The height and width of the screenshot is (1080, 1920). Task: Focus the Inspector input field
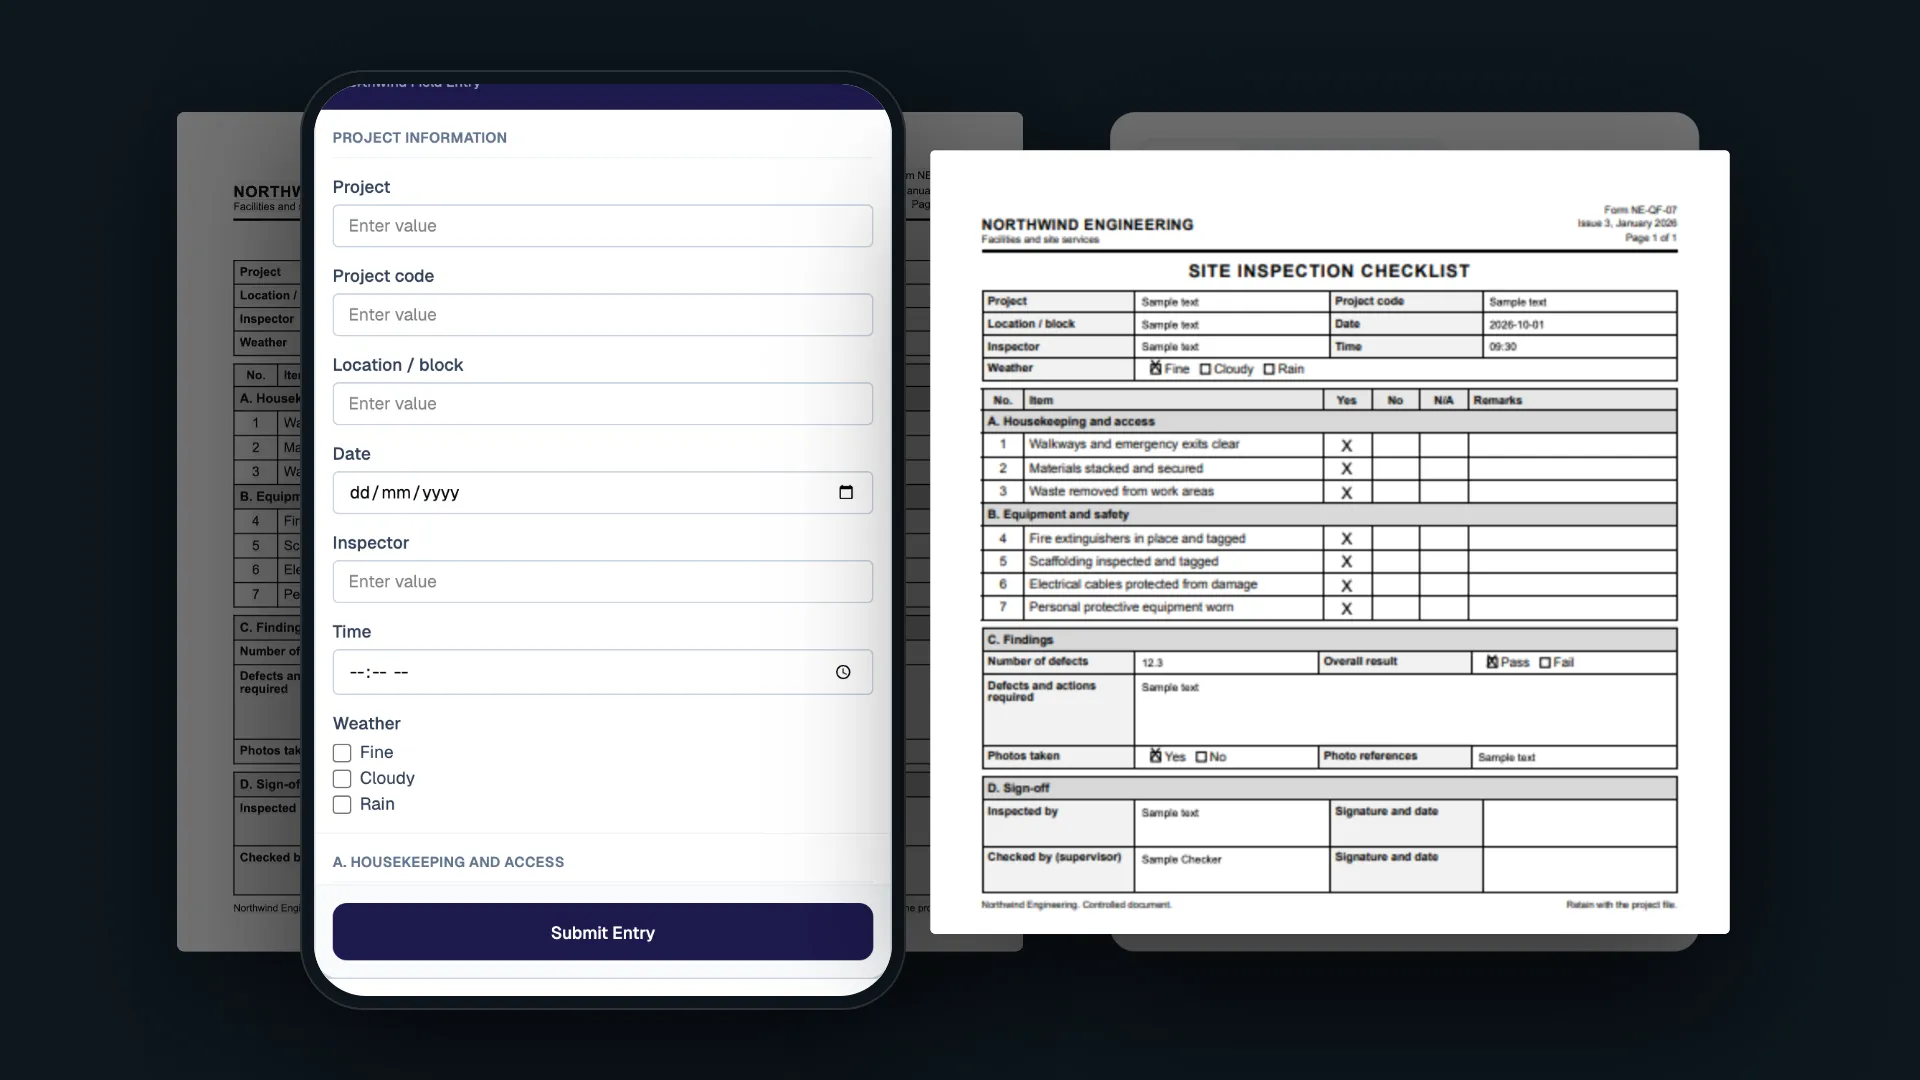(602, 582)
